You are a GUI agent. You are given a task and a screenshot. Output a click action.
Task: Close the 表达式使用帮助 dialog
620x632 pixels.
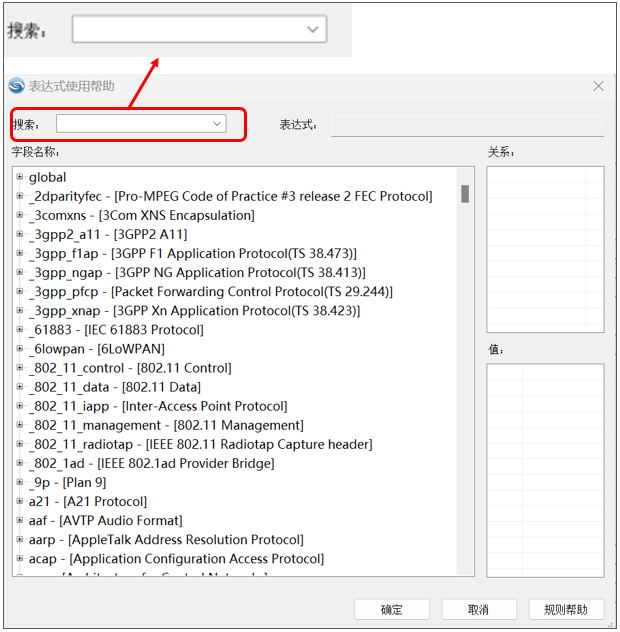click(x=598, y=86)
